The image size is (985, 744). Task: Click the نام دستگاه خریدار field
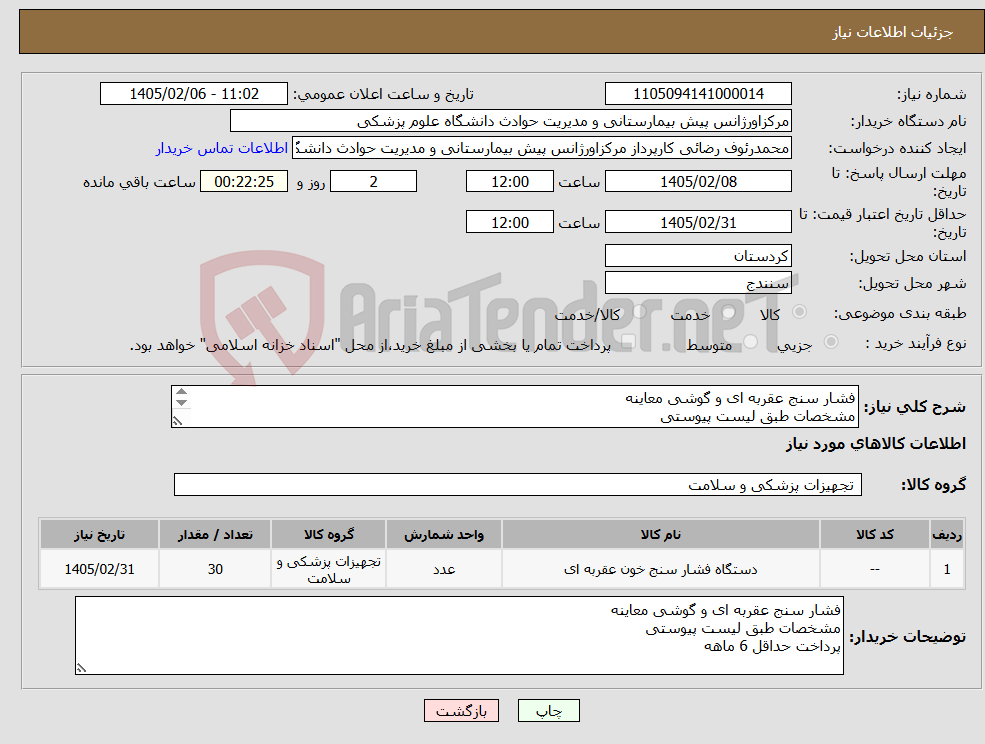pyautogui.click(x=511, y=121)
